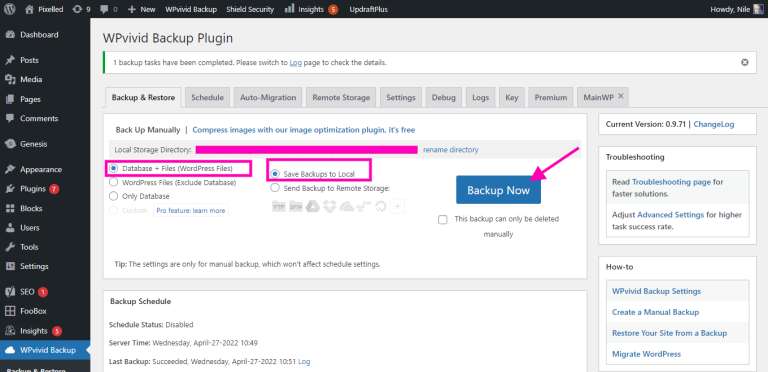The height and width of the screenshot is (372, 768).
Task: Open the Plugins icon in sidebar
Action: pos(10,189)
